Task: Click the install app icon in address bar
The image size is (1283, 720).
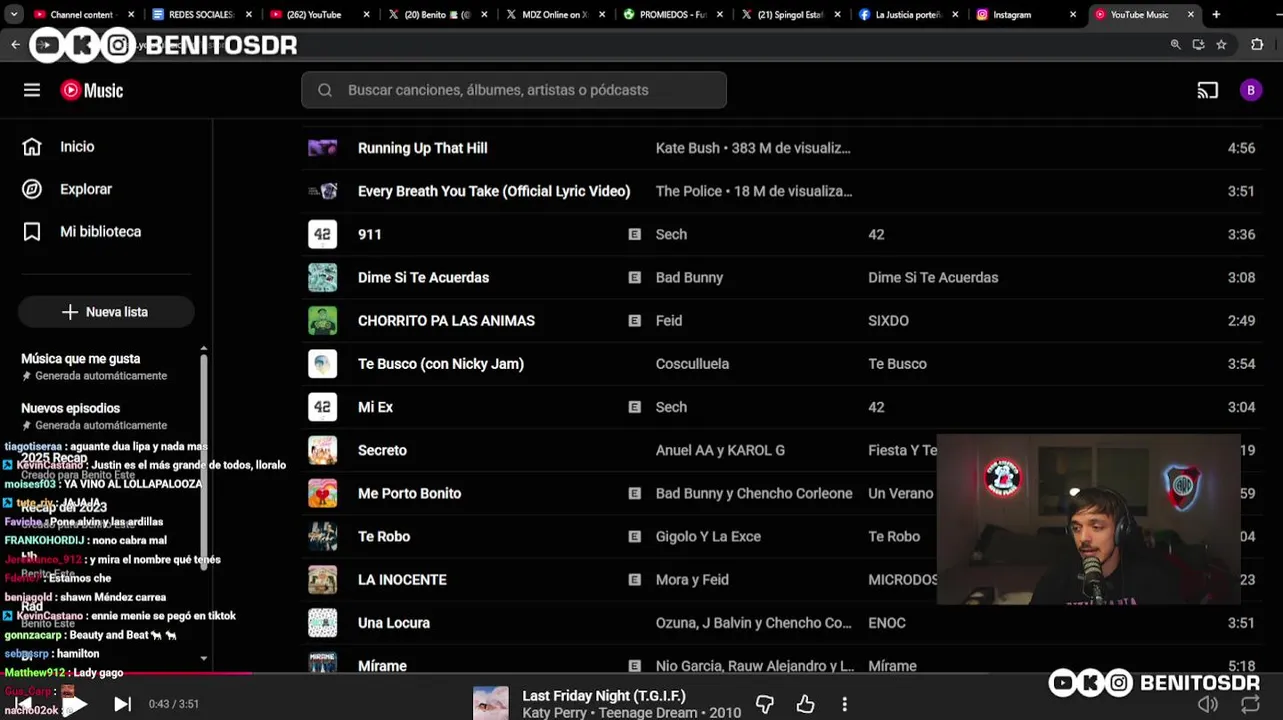Action: coord(1198,44)
